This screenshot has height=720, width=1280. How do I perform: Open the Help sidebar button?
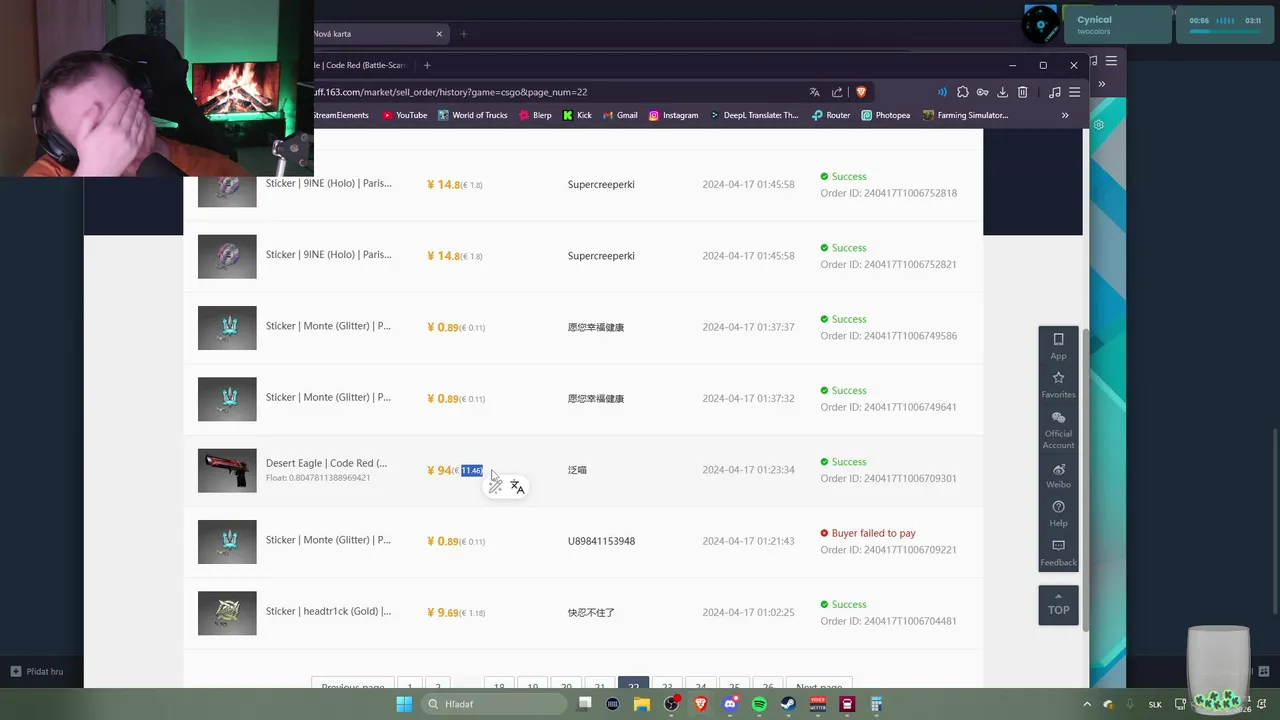click(x=1058, y=513)
